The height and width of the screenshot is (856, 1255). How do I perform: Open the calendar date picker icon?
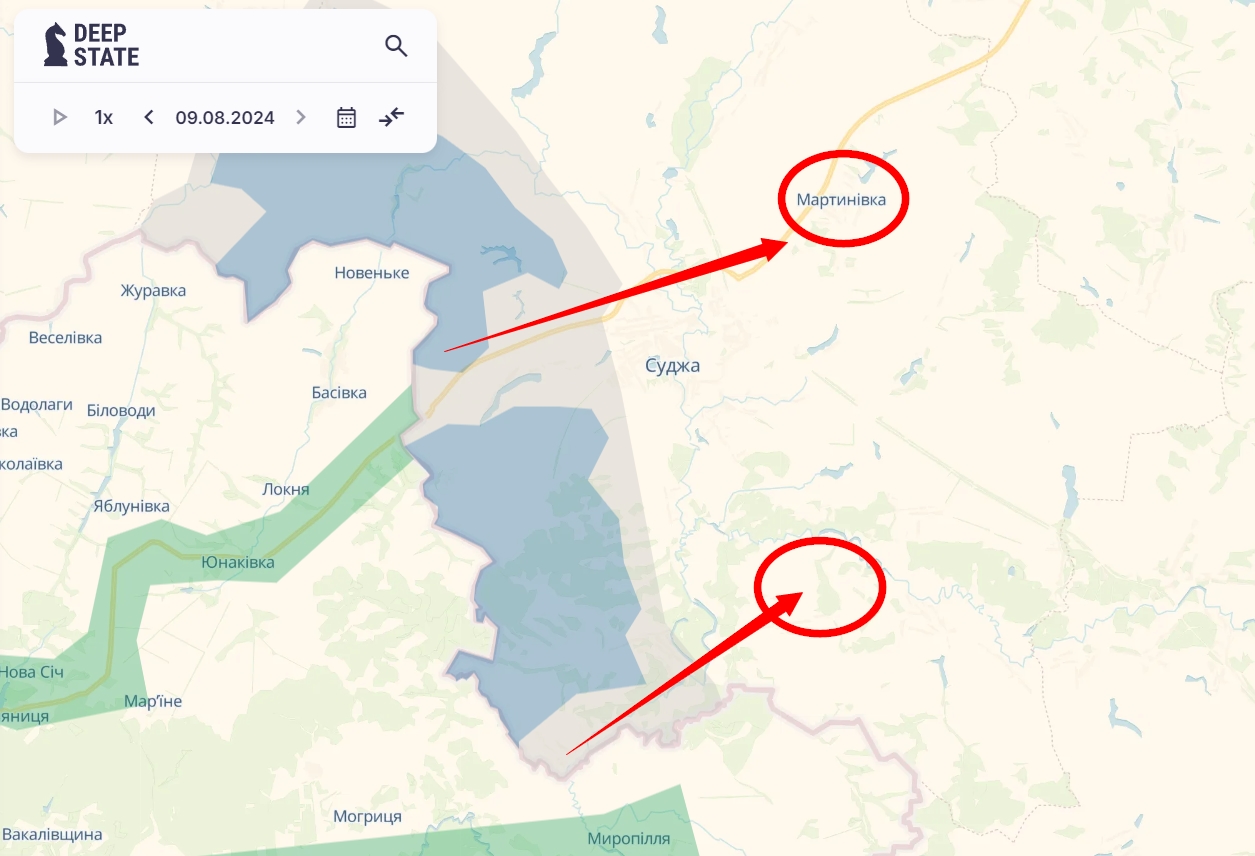click(346, 117)
